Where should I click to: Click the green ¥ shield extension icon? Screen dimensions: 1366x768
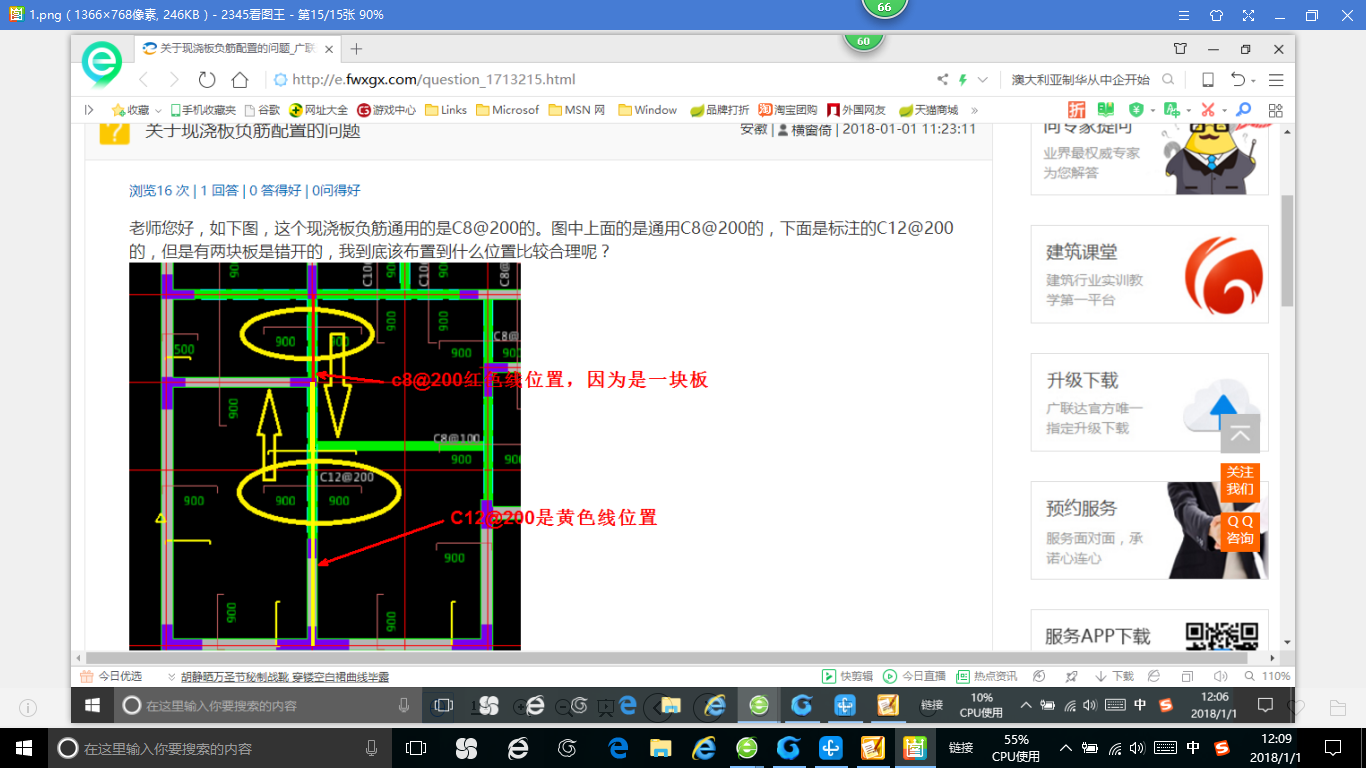click(x=1136, y=110)
